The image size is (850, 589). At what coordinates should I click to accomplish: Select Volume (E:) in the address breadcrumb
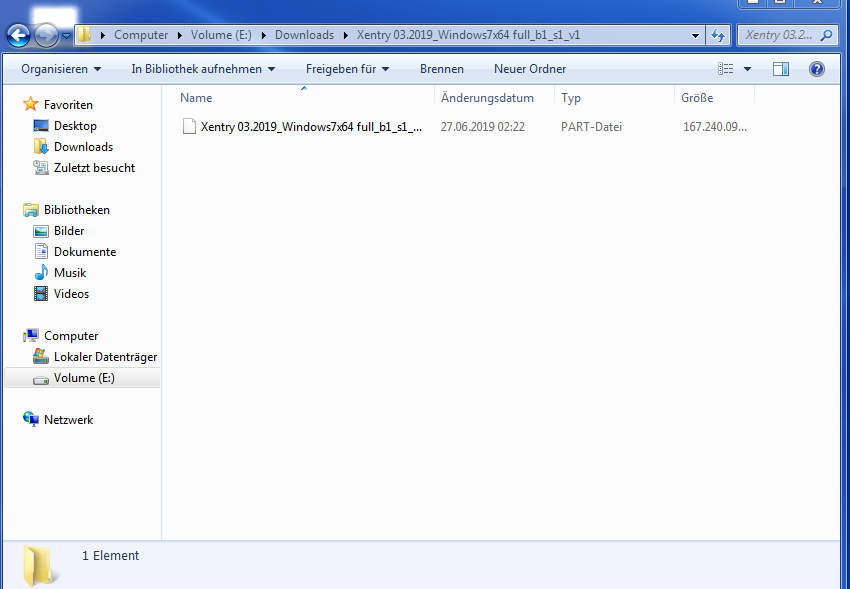coord(221,35)
